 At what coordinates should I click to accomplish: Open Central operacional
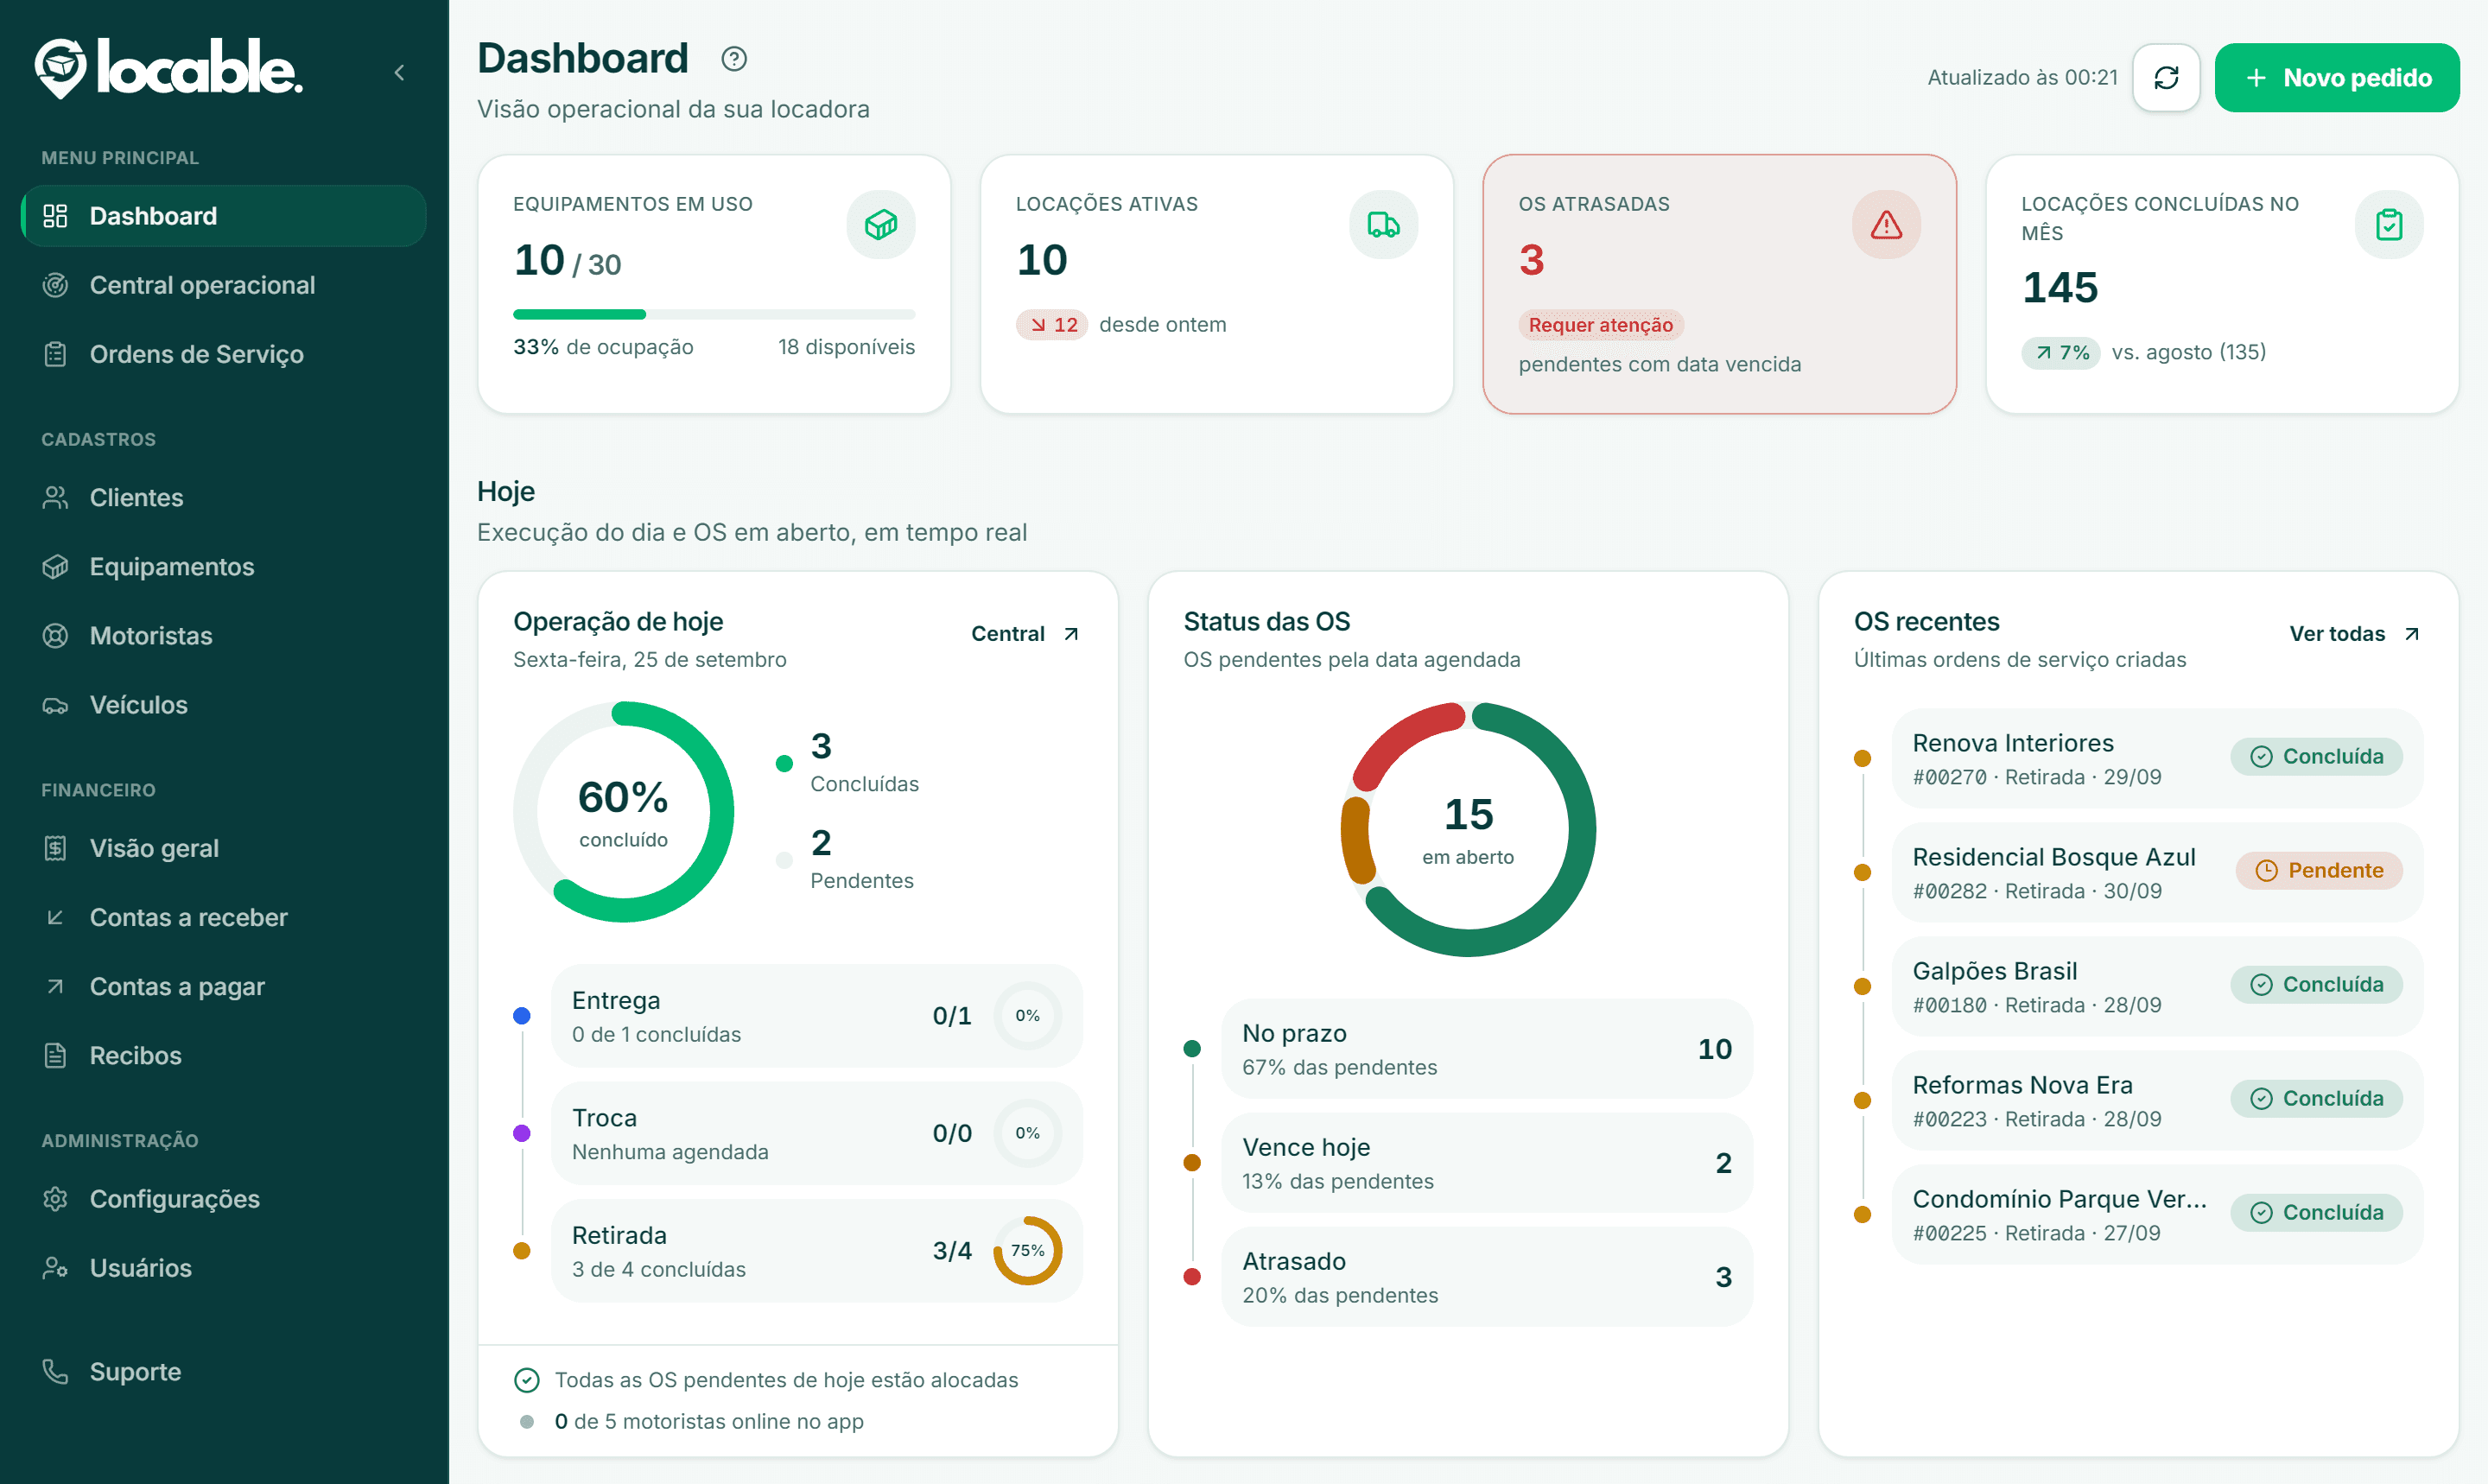(x=224, y=285)
